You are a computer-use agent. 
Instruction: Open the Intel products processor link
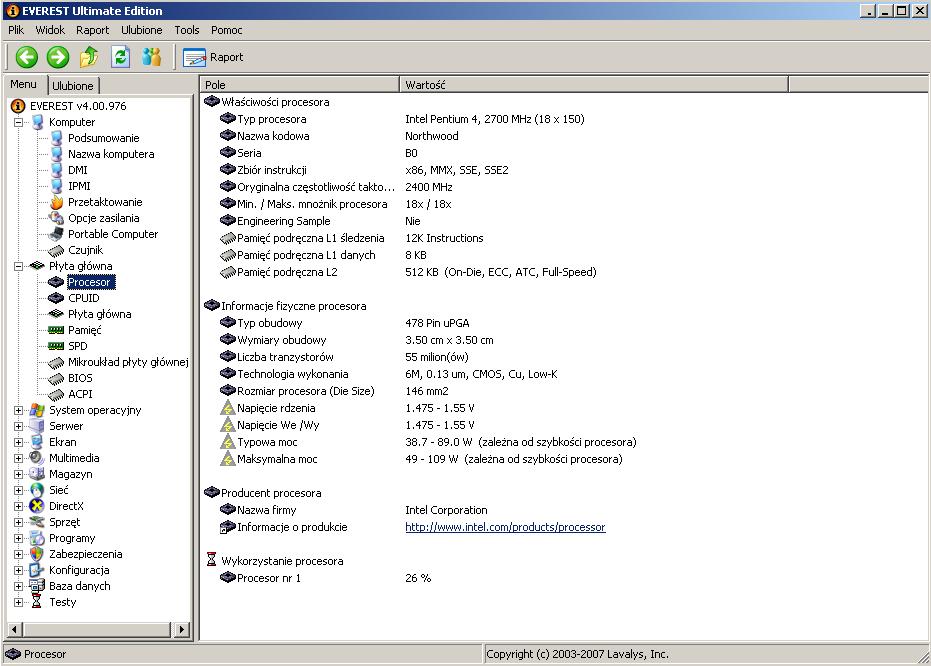coord(505,527)
